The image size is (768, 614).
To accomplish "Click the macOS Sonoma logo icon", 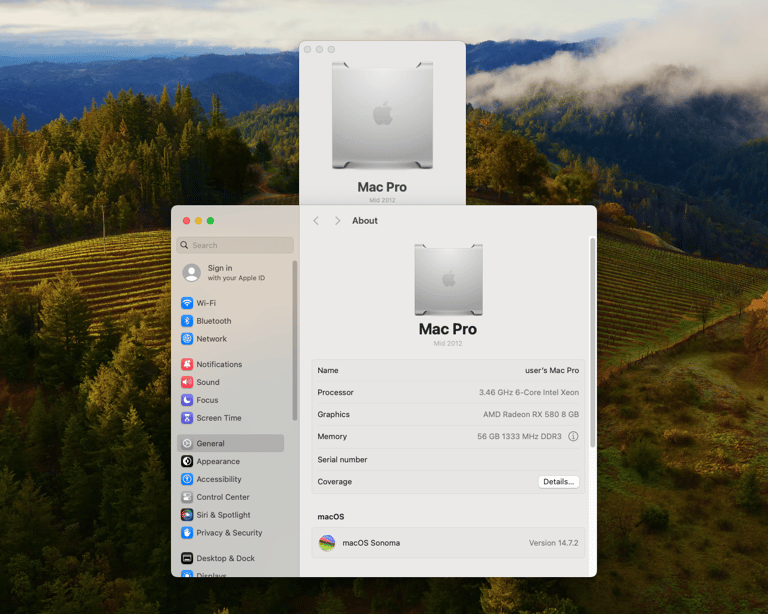I will click(327, 543).
